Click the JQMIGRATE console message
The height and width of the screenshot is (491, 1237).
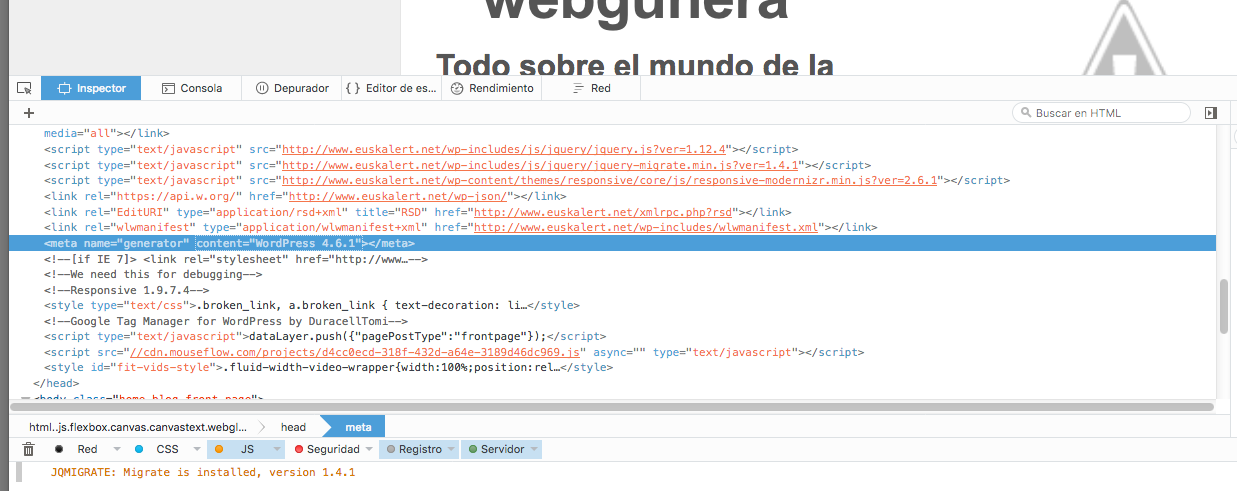[203, 472]
